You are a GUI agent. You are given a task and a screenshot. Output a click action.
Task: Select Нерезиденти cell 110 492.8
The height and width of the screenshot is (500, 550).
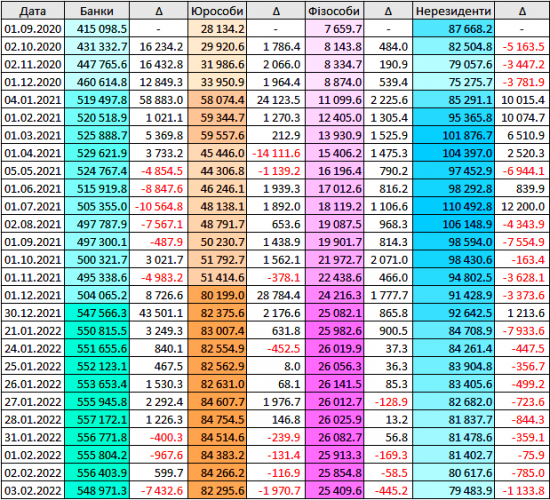point(453,207)
